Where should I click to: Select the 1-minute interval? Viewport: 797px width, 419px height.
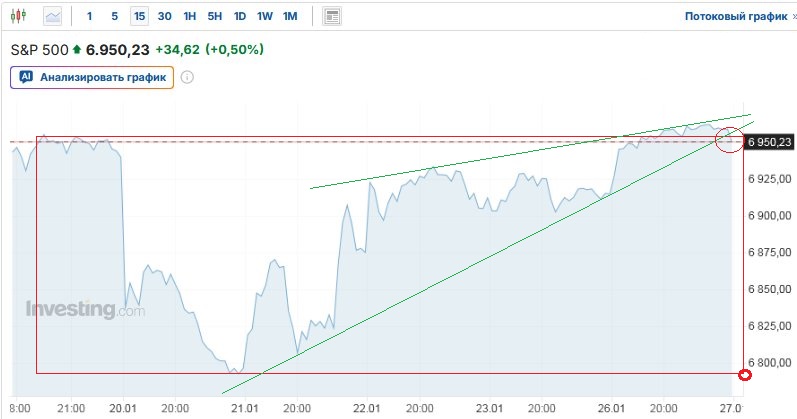tap(90, 17)
